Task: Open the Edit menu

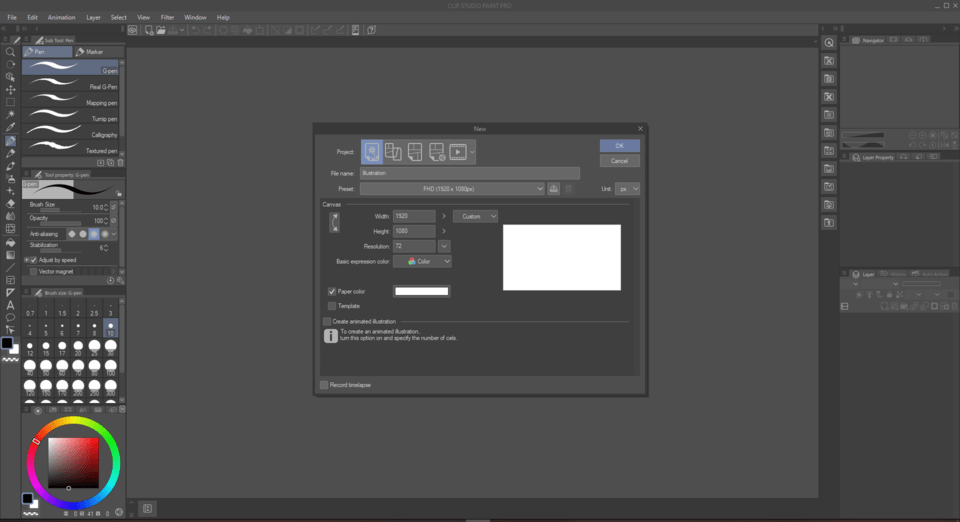Action: (x=32, y=17)
